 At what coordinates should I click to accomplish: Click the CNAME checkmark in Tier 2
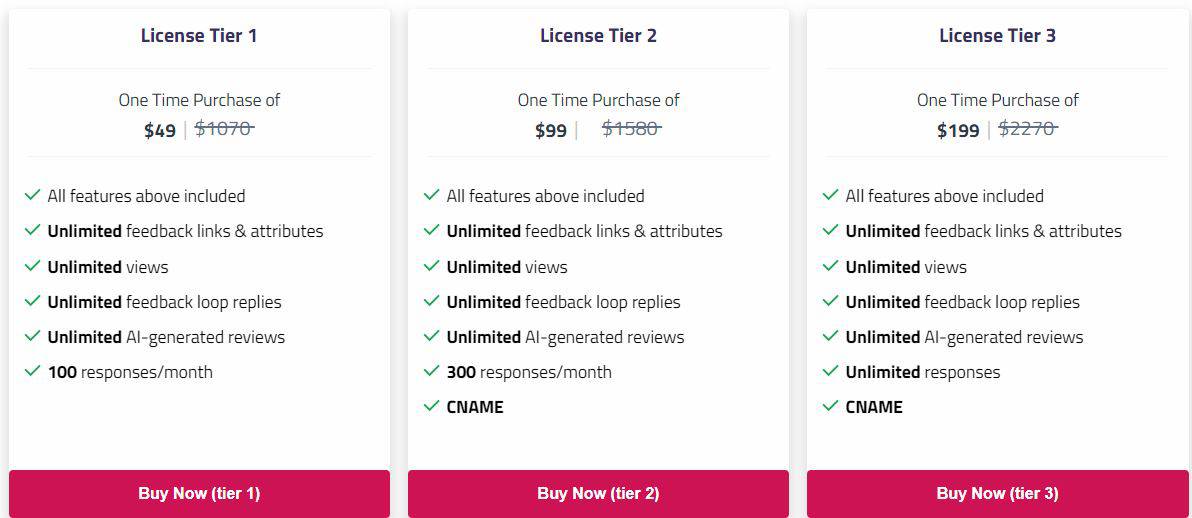431,406
